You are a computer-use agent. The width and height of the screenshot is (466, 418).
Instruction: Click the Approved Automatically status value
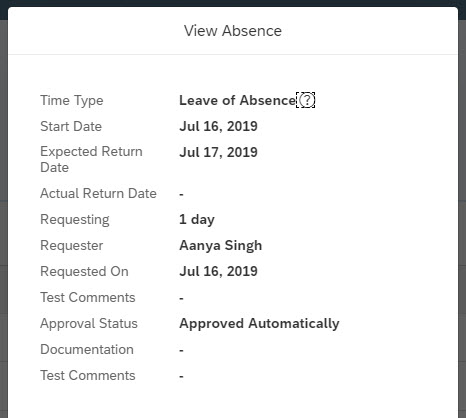(x=259, y=324)
